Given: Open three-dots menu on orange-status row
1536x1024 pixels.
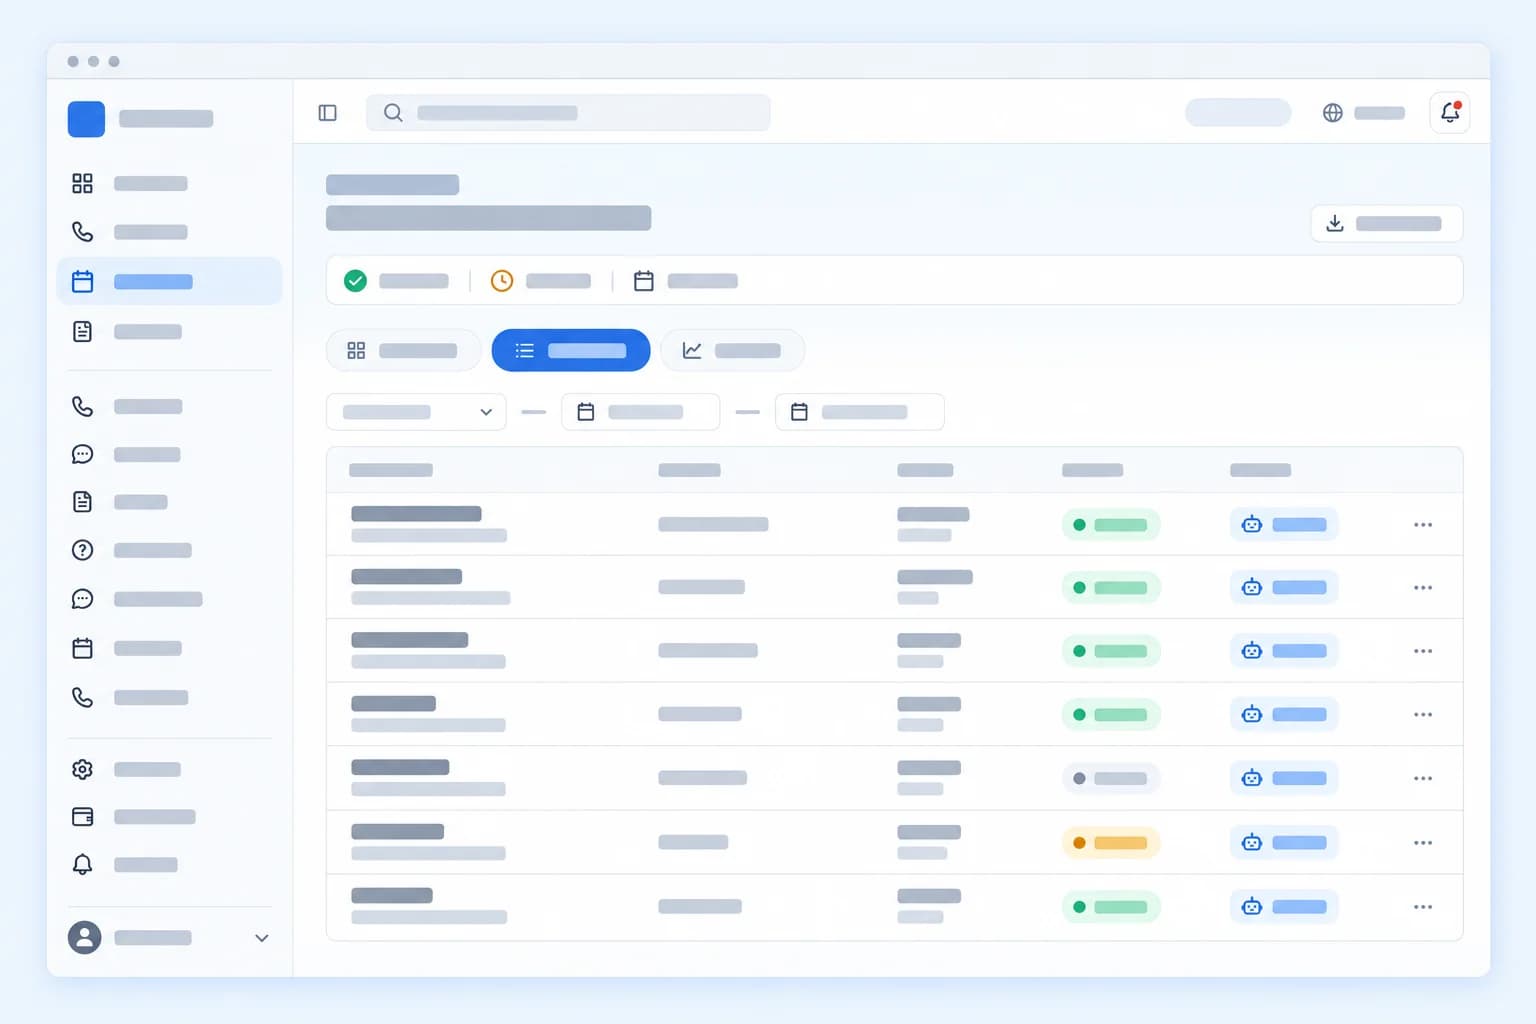Looking at the screenshot, I should (x=1423, y=843).
